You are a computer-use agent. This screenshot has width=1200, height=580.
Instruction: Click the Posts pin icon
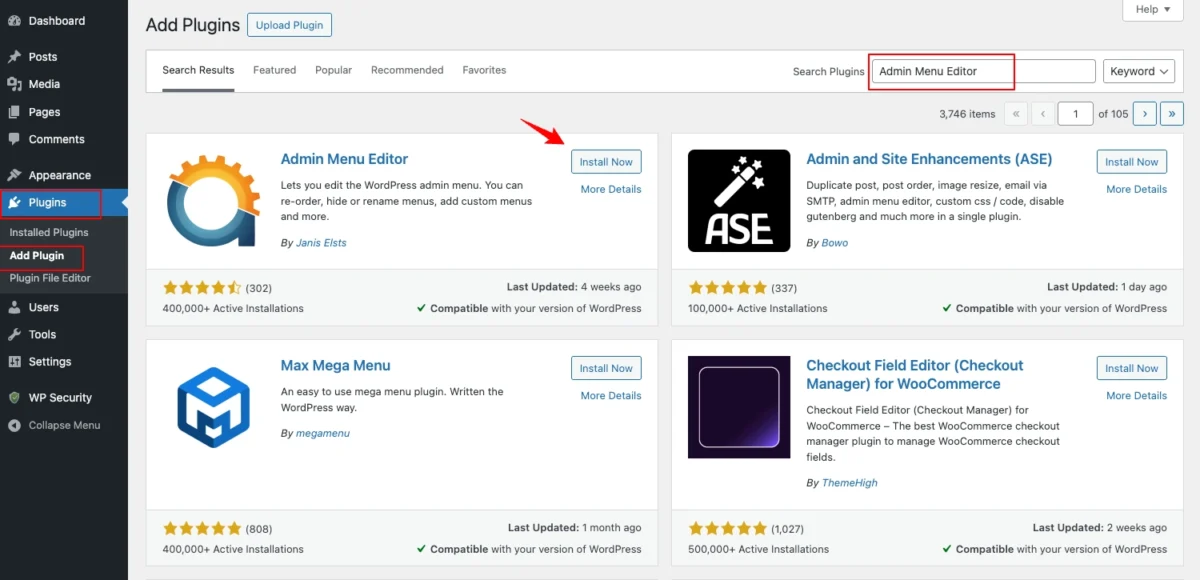coord(14,57)
